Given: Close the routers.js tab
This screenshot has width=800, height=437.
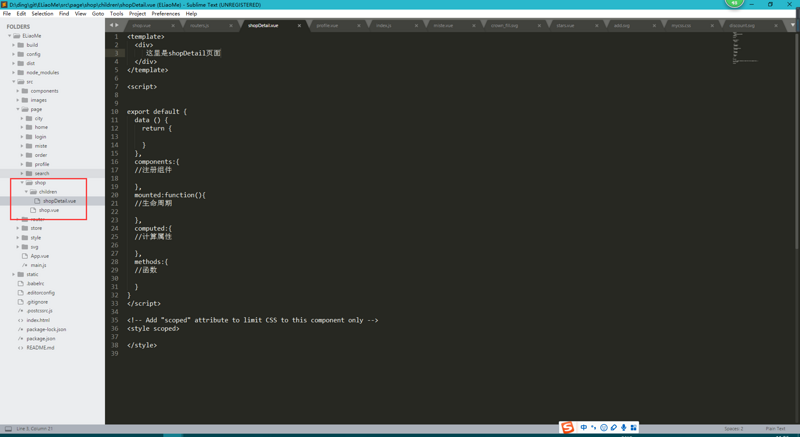Looking at the screenshot, I should [231, 25].
